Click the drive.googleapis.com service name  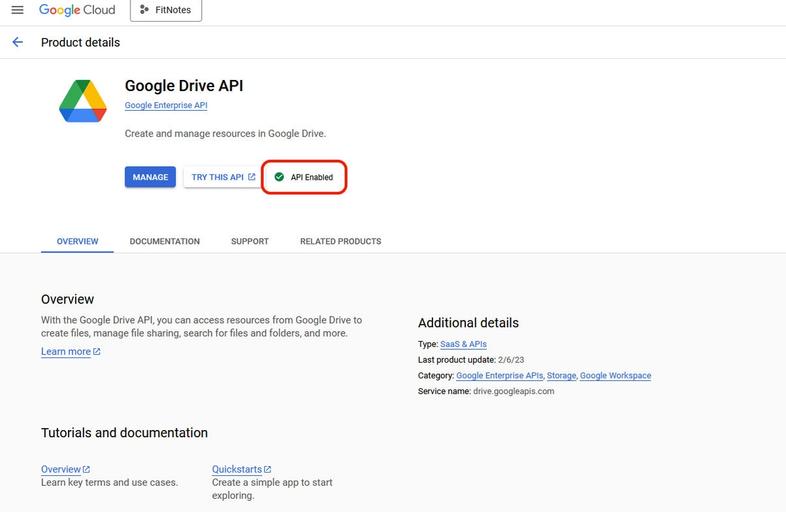(x=514, y=391)
